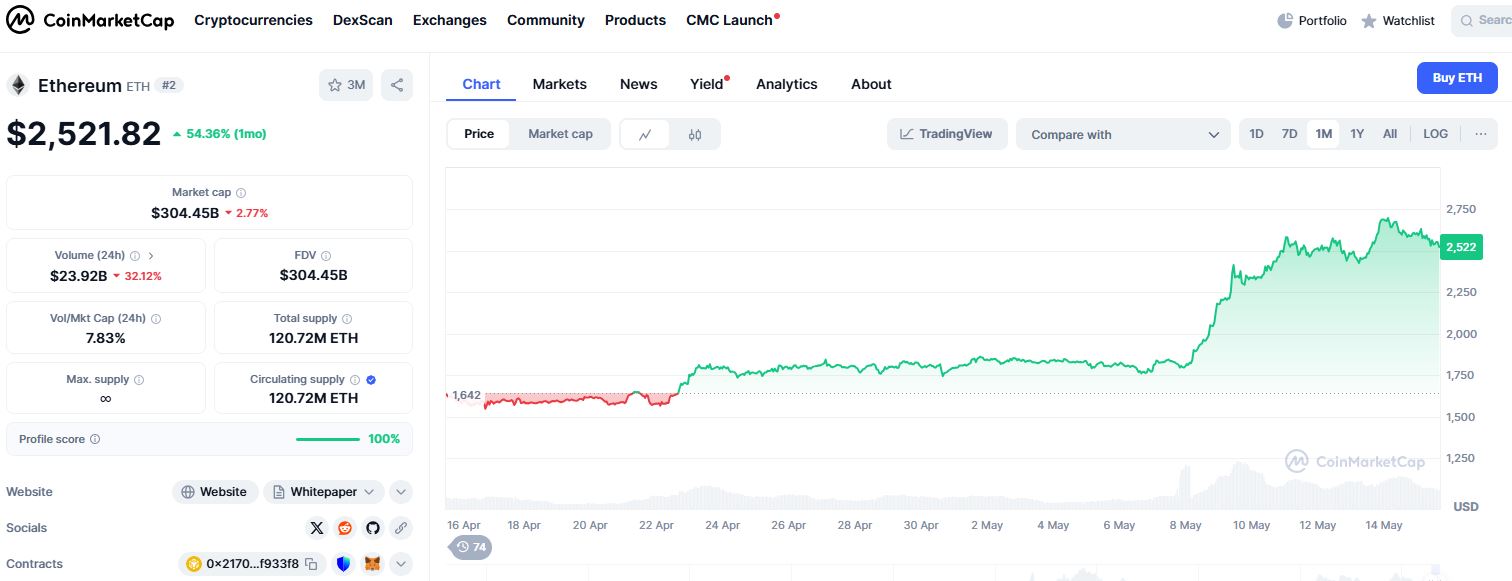
Task: Open the Portfolio pie chart link
Action: pos(1312,20)
